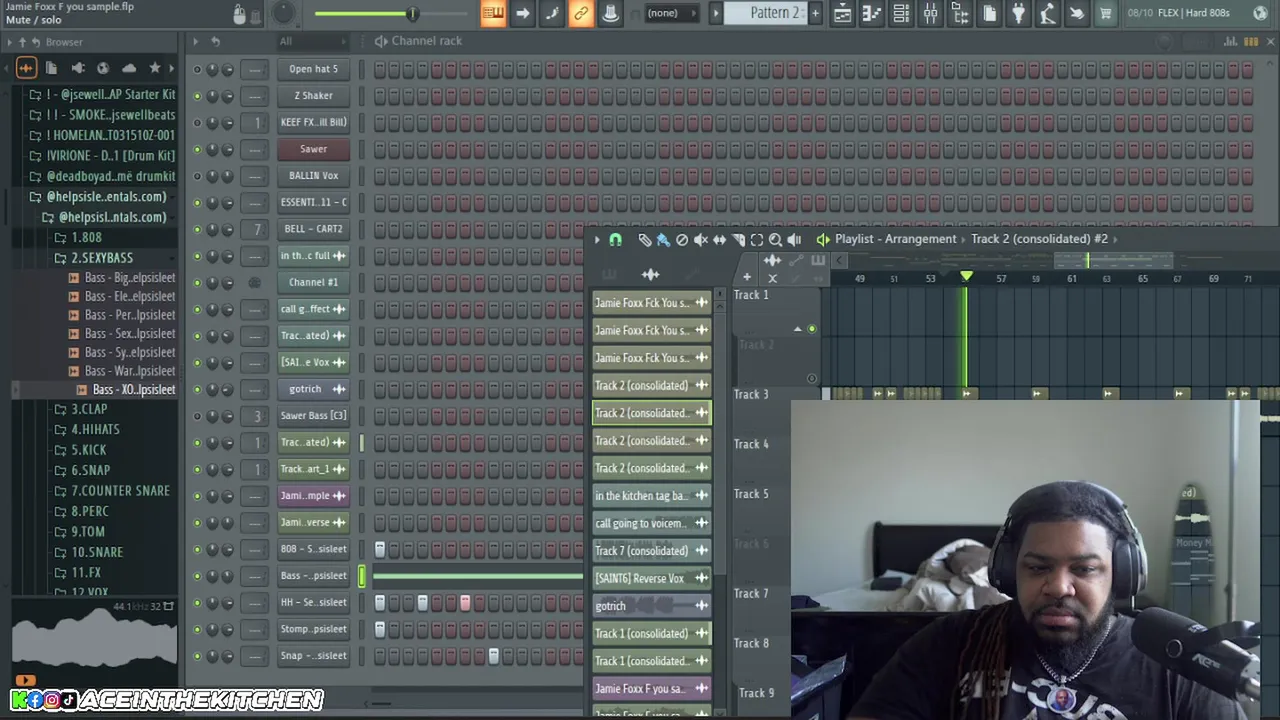The height and width of the screenshot is (720, 1280).
Task: Click the shopping cart content library icon
Action: 1105,13
